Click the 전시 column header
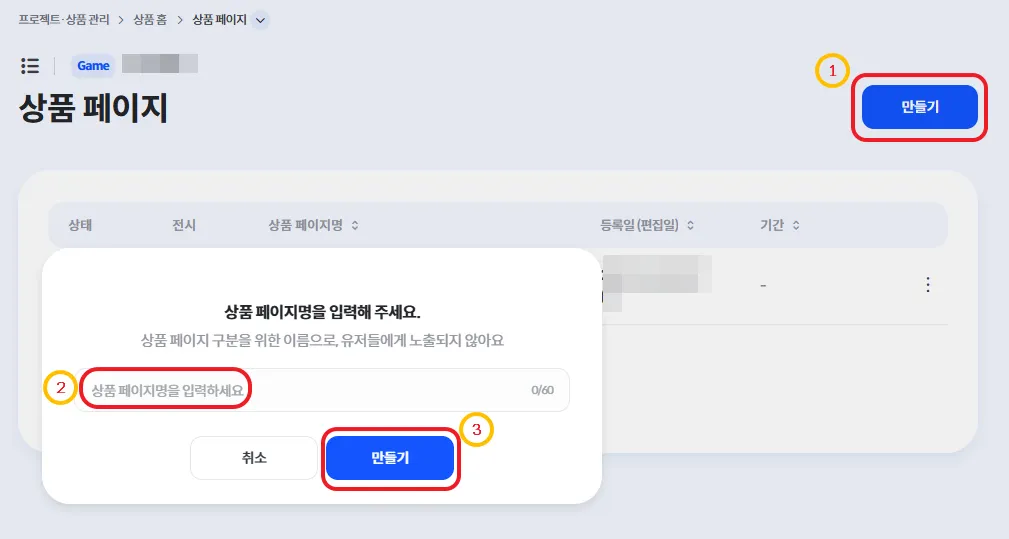 (x=184, y=226)
